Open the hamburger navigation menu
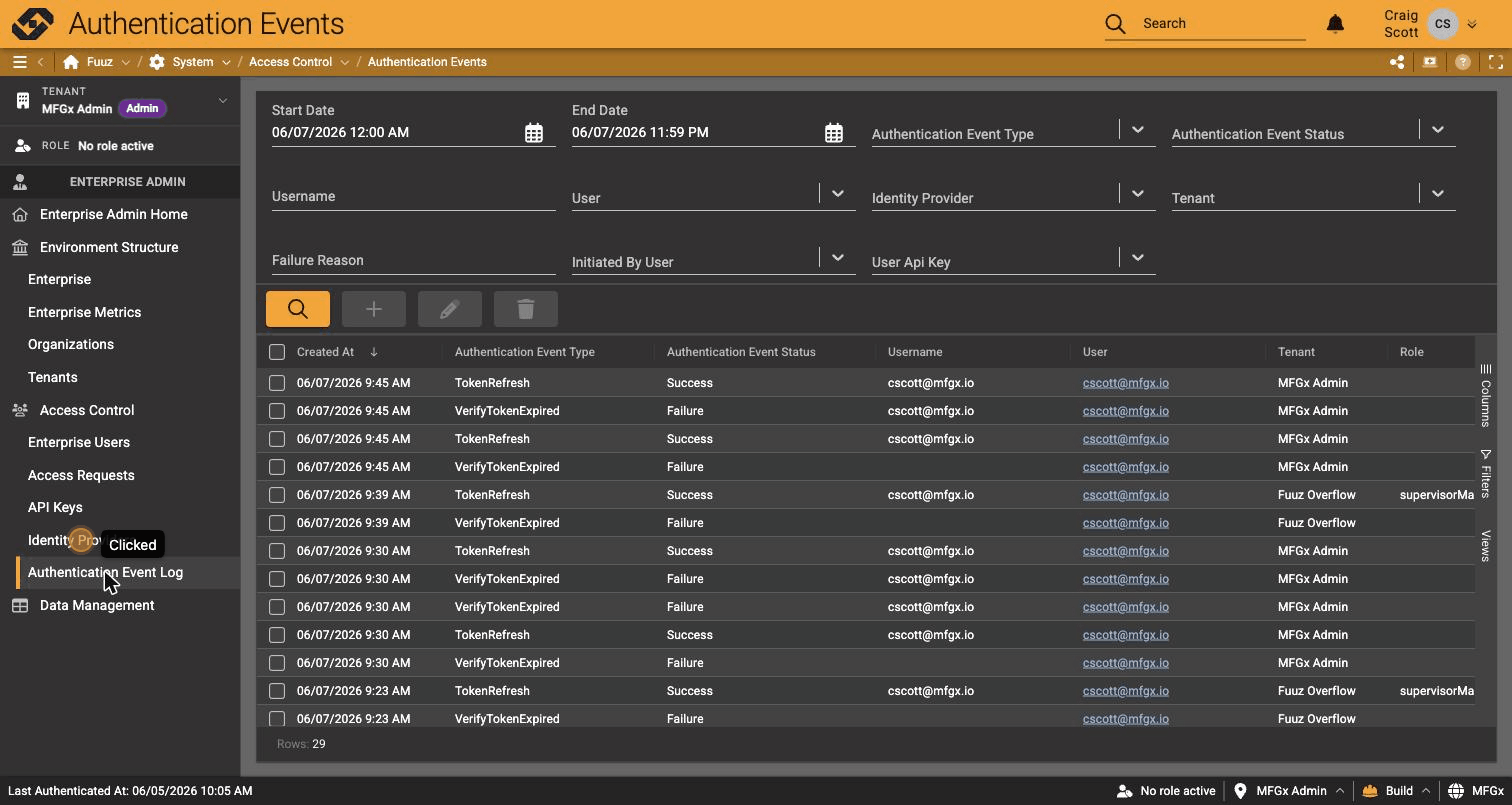This screenshot has height=805, width=1512. point(19,62)
